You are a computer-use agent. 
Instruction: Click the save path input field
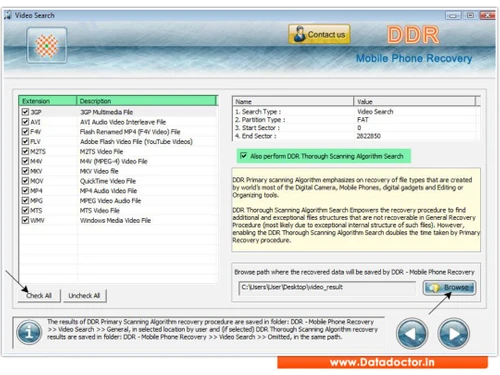(x=327, y=288)
